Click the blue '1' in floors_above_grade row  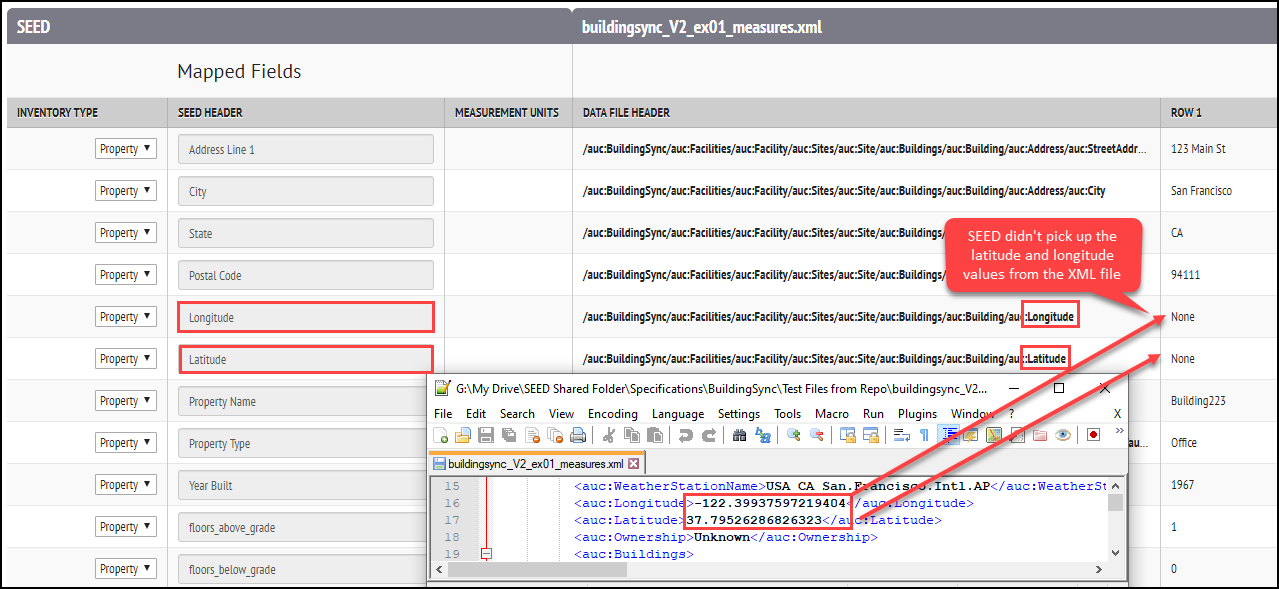point(1172,526)
